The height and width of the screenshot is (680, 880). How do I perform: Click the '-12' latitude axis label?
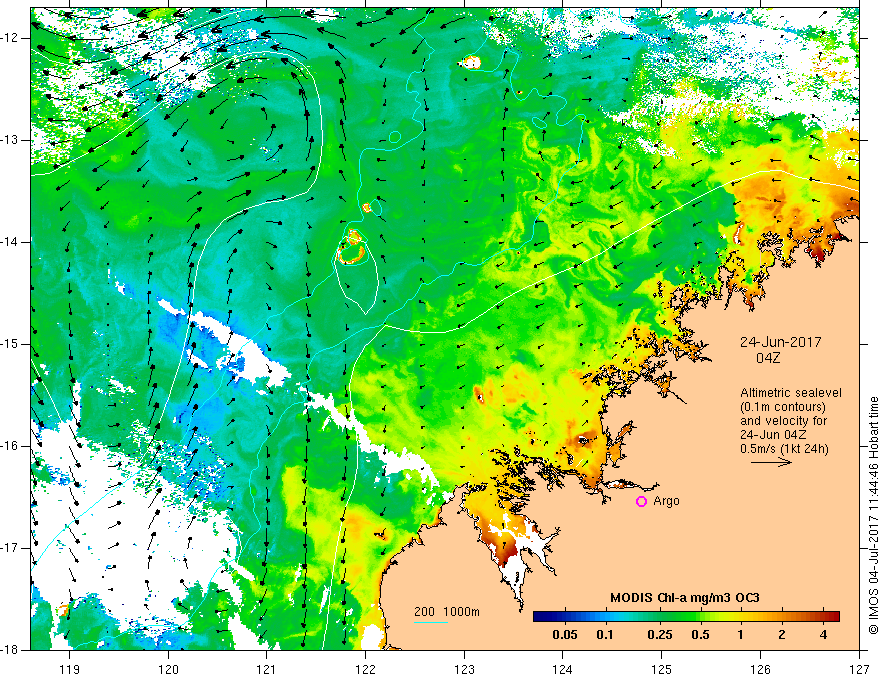(11, 38)
